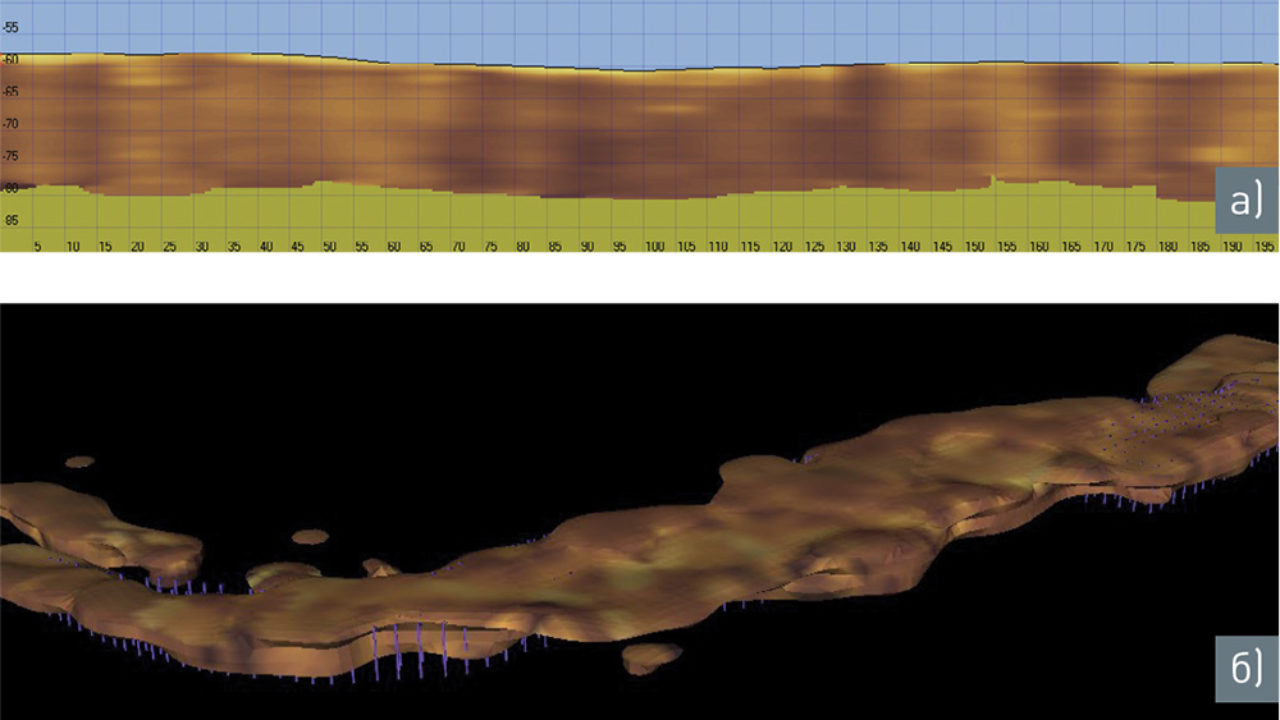Screen dimensions: 1280x720
Task: Click the distance axis label 80
Action: click(522, 246)
